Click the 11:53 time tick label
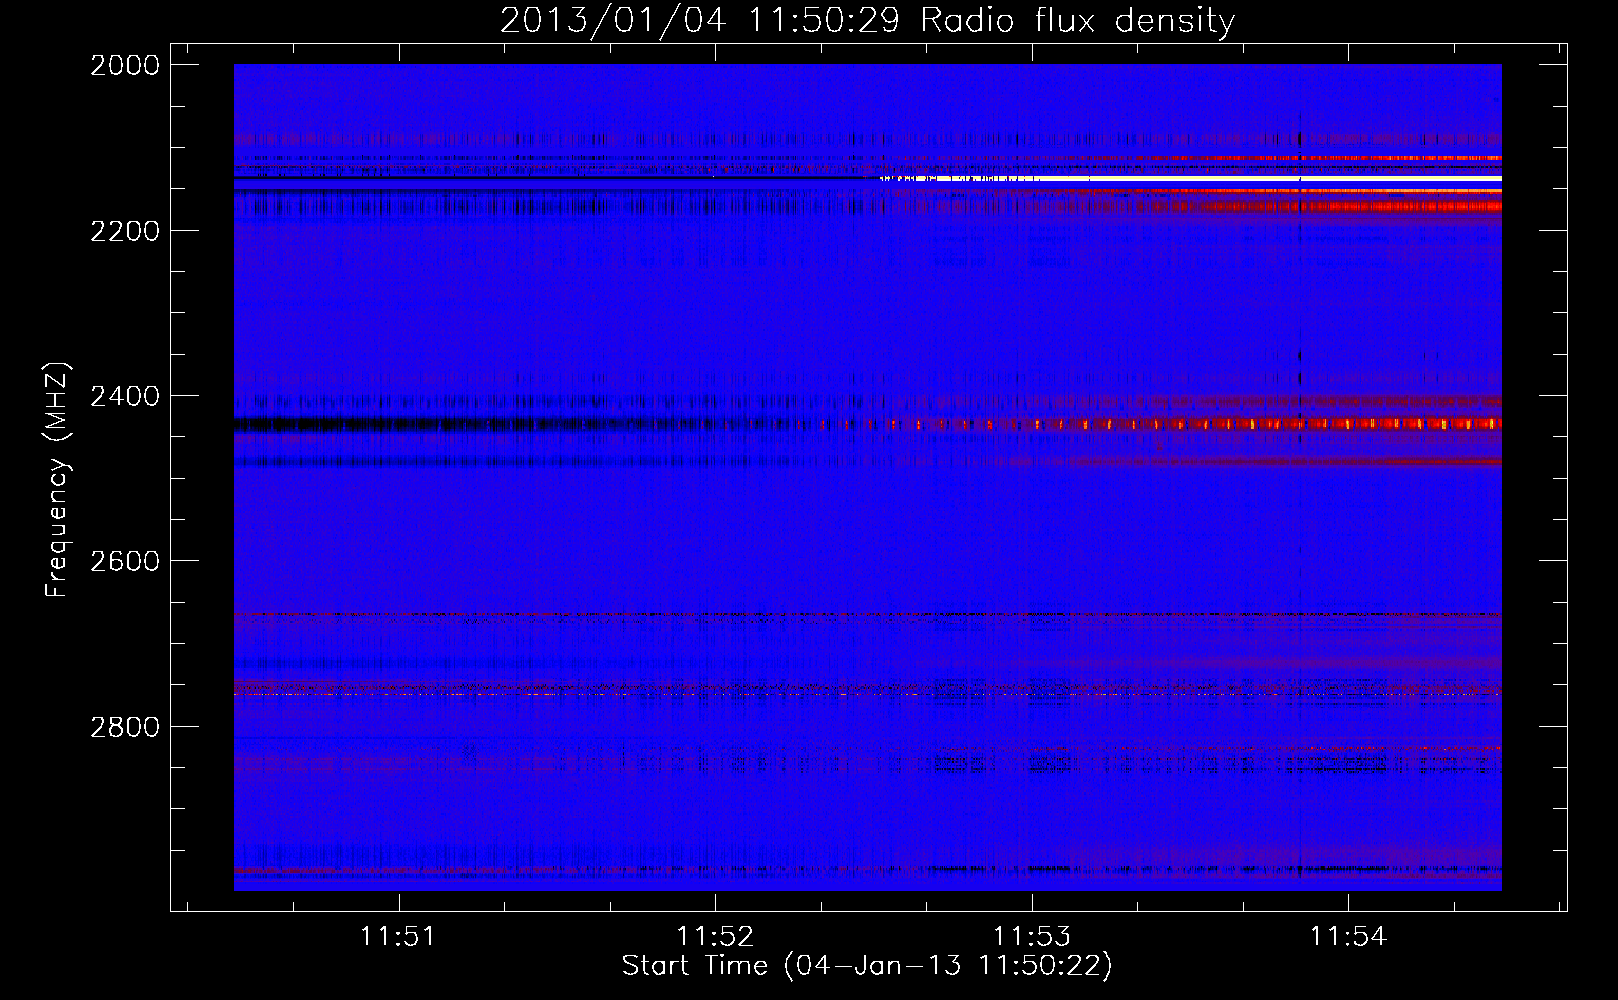This screenshot has height=1000, width=1618. click(x=1031, y=936)
